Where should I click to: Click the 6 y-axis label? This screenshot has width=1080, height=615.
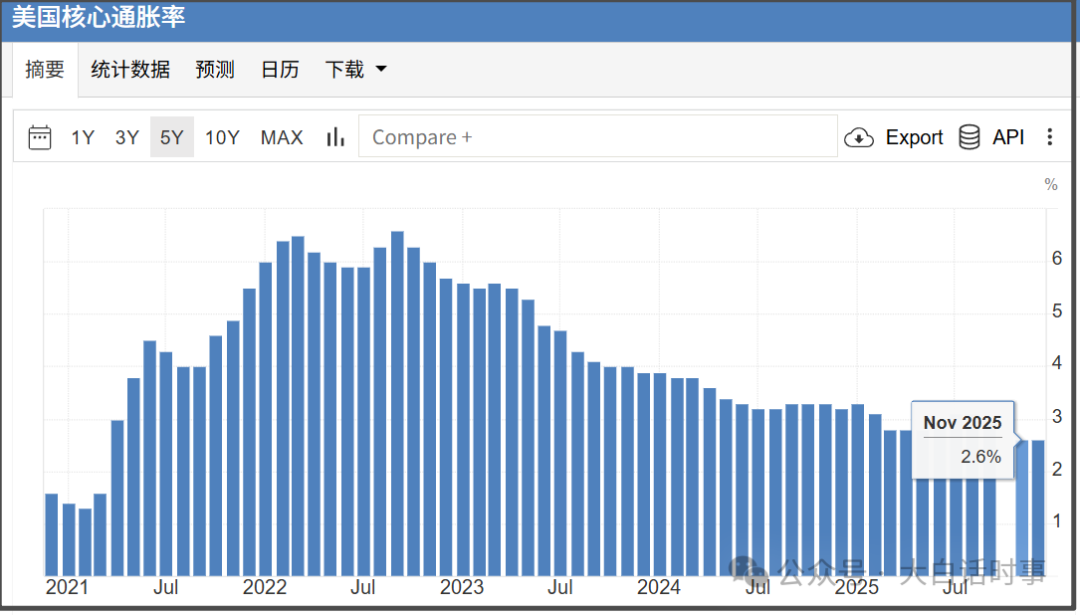click(x=1057, y=258)
